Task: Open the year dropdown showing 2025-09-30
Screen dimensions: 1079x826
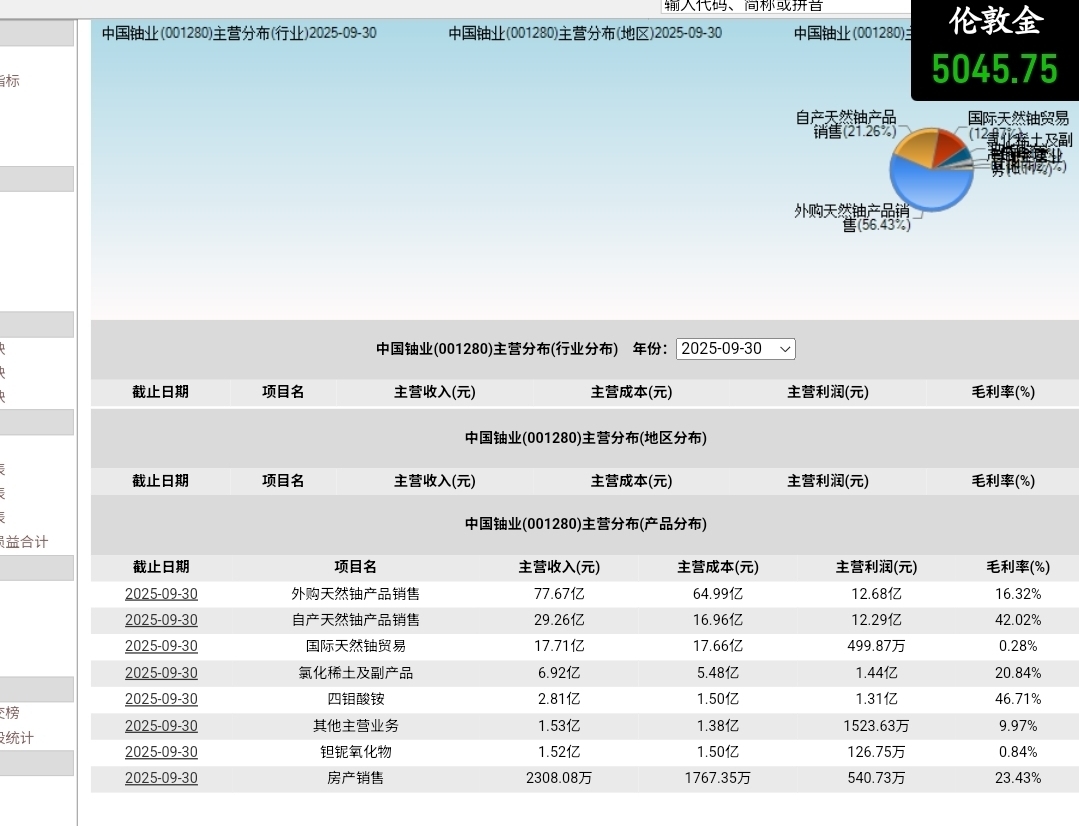Action: (736, 349)
